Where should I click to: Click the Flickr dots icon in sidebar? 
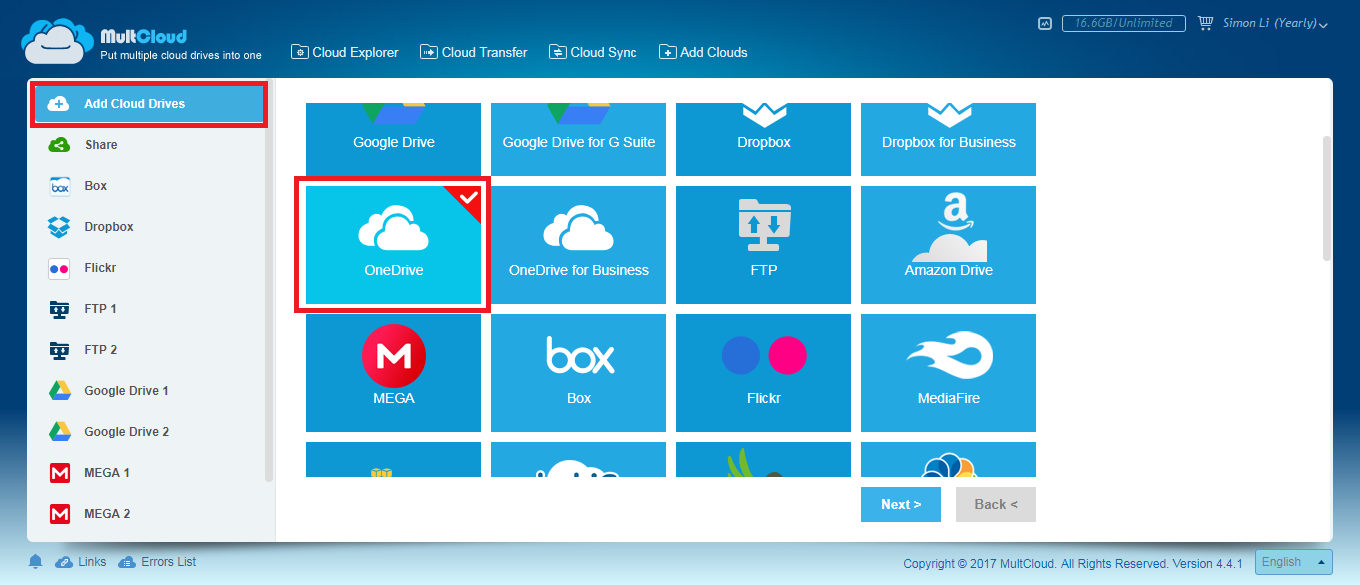coord(59,268)
